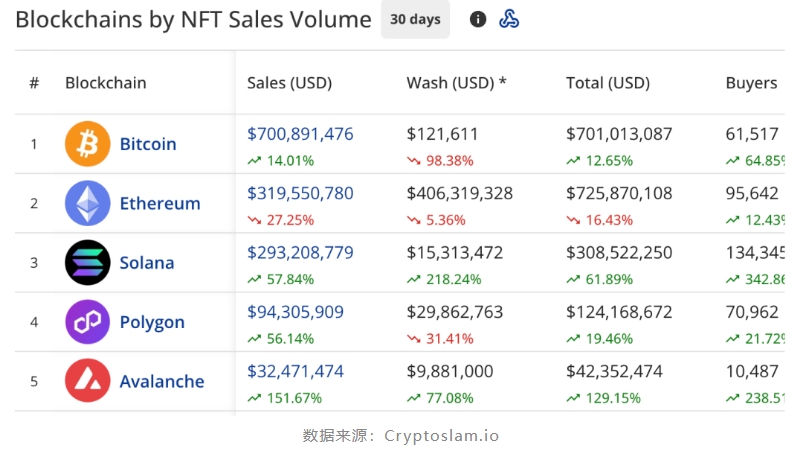Click Bitcoin buyers count 61,517
The image size is (795, 451).
click(752, 134)
